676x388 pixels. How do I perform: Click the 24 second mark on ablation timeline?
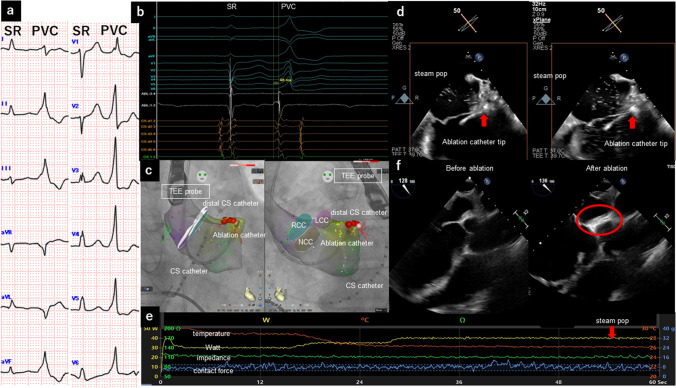[x=359, y=382]
